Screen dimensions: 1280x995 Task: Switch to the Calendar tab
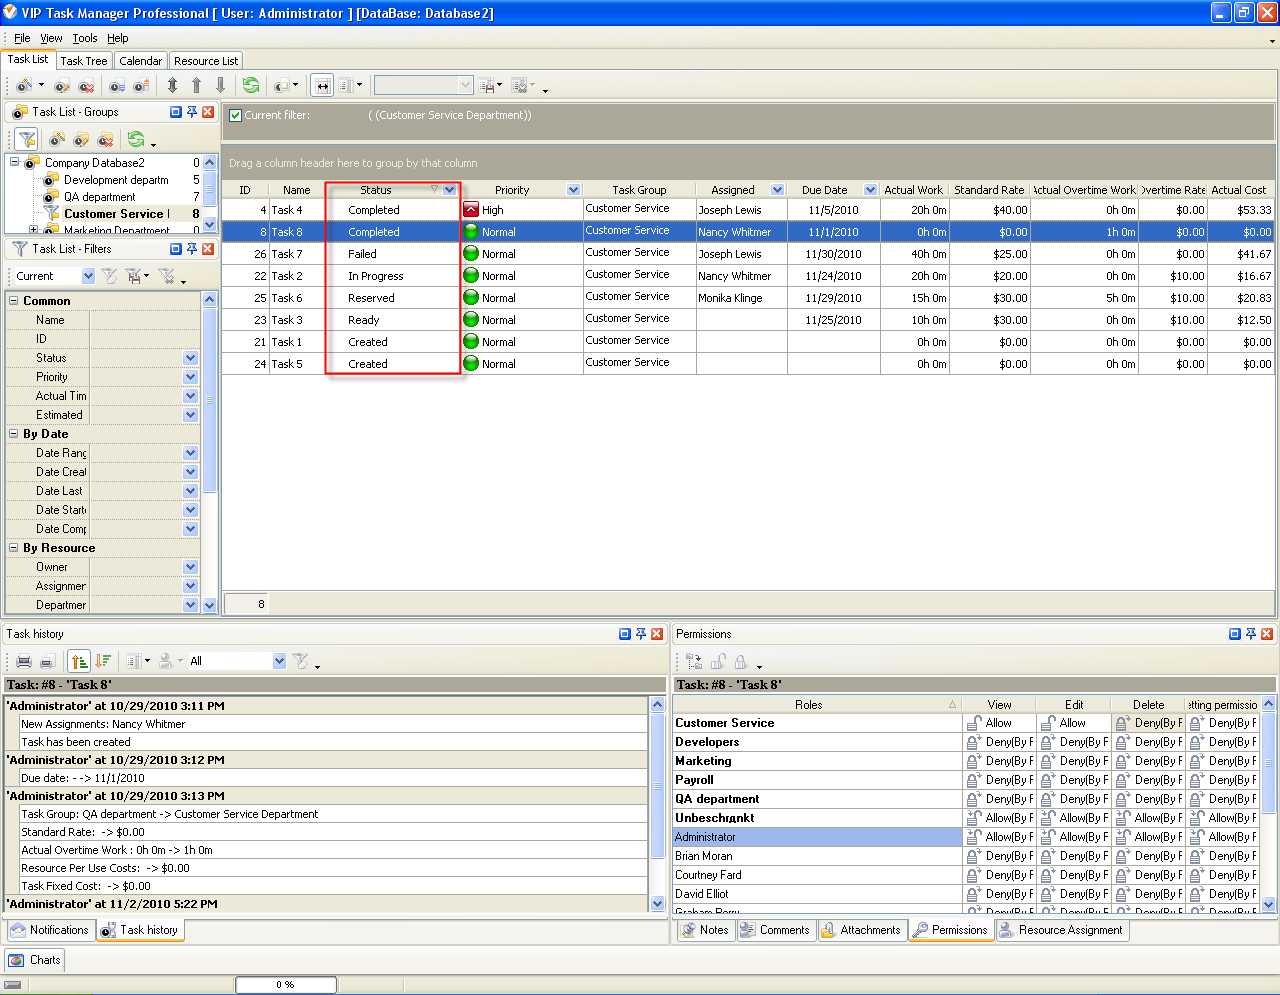(140, 61)
